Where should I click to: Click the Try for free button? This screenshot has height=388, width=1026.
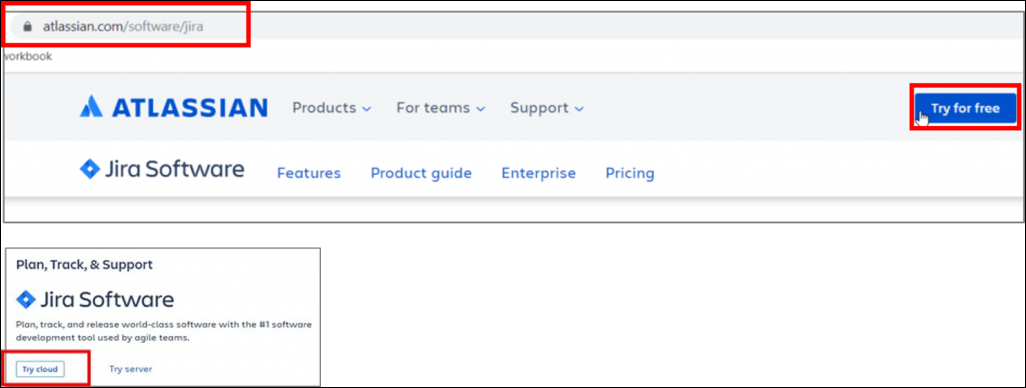965,108
